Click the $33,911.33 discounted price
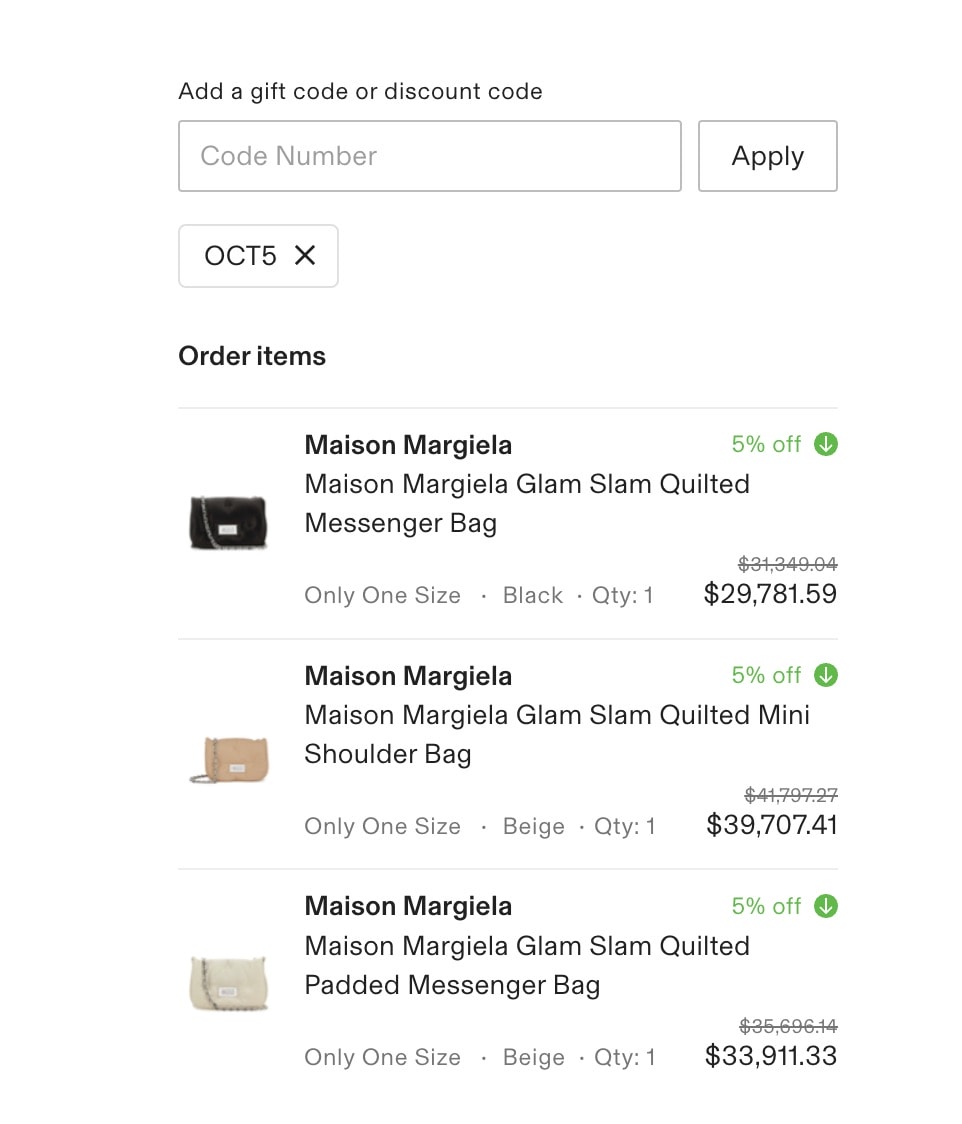The height and width of the screenshot is (1124, 962). (x=771, y=1056)
